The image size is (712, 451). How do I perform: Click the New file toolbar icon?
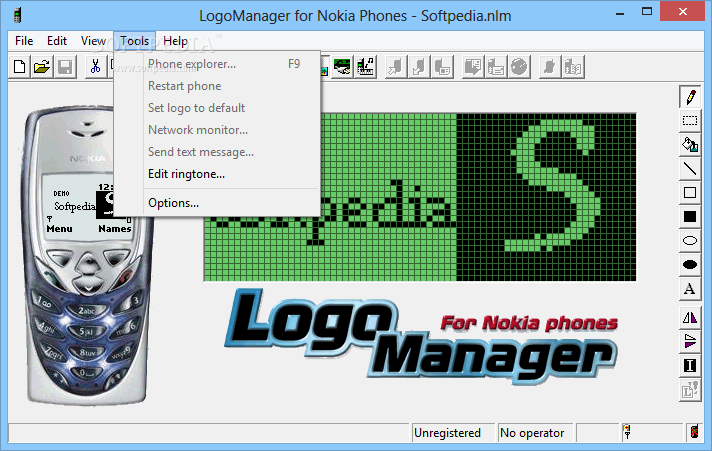[x=20, y=67]
